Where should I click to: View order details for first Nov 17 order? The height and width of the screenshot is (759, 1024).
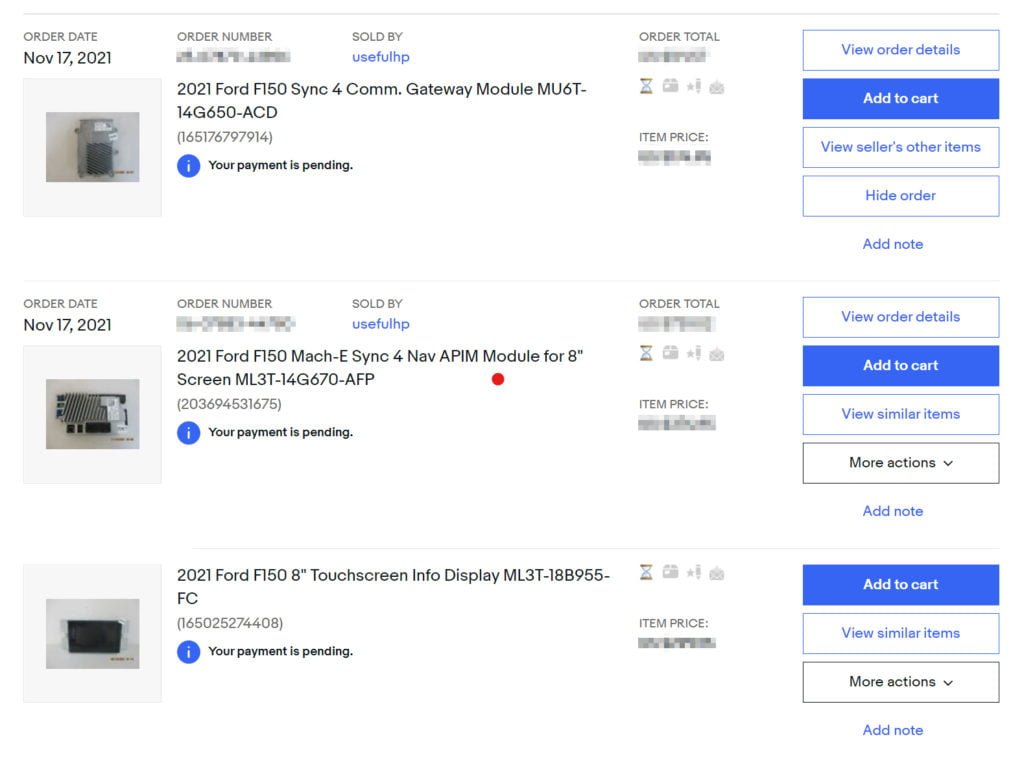click(x=901, y=50)
